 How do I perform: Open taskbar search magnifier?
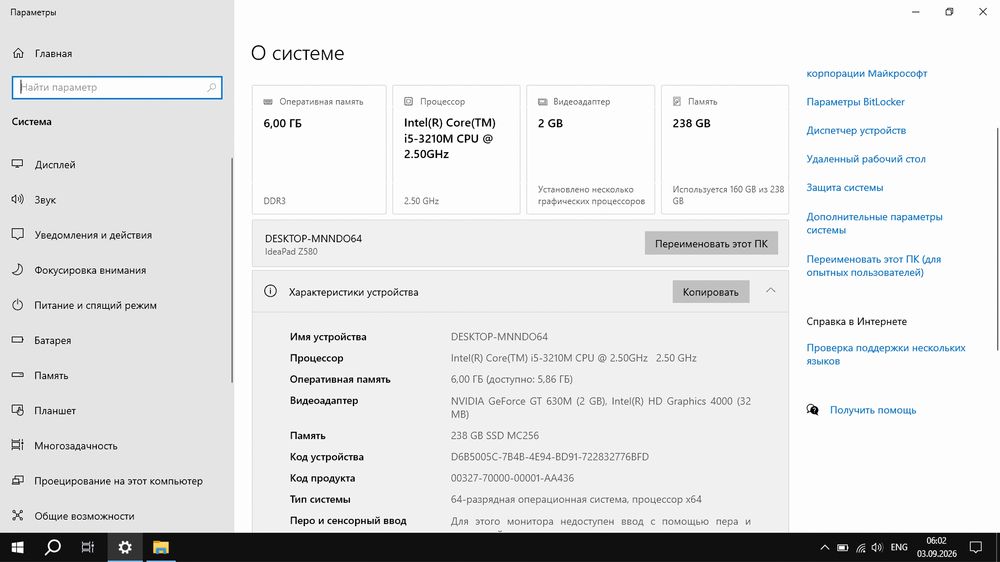(53, 547)
